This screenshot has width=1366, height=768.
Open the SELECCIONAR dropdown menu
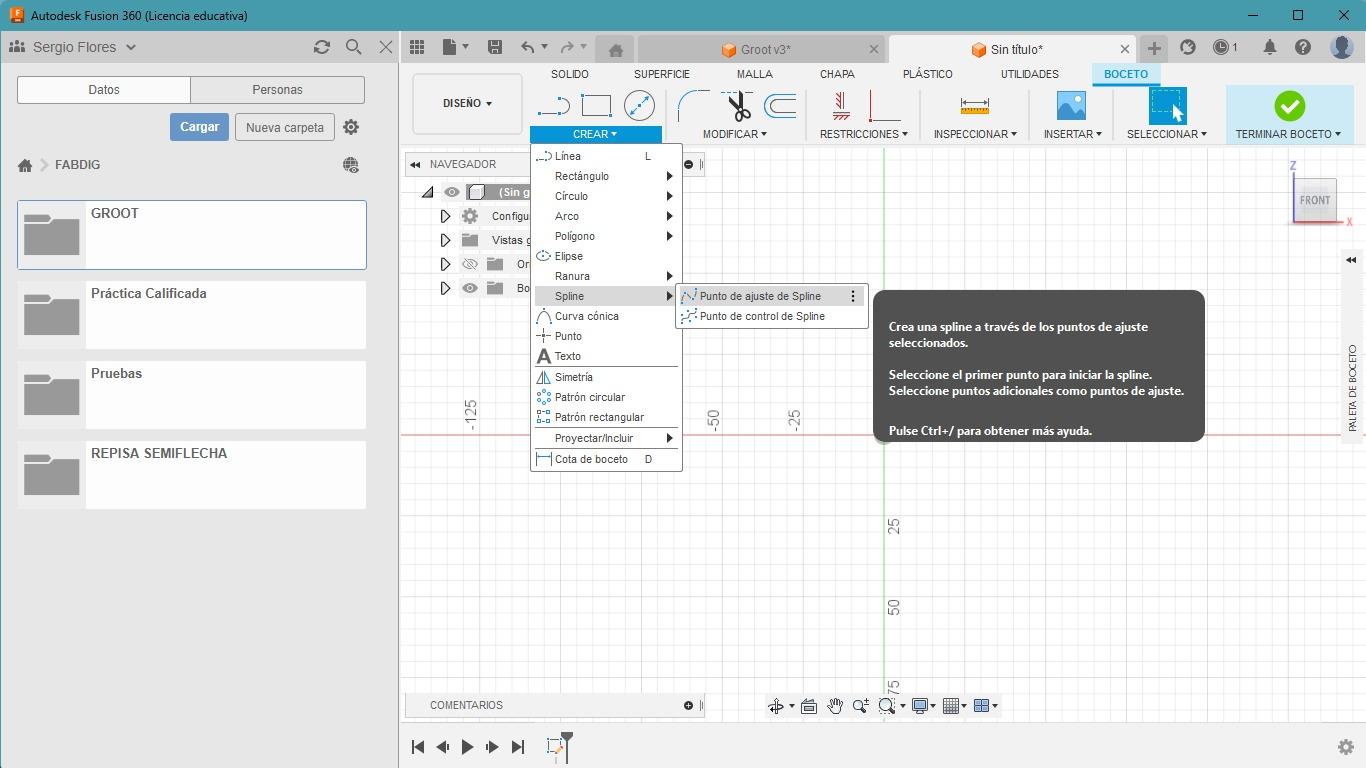click(x=1166, y=134)
